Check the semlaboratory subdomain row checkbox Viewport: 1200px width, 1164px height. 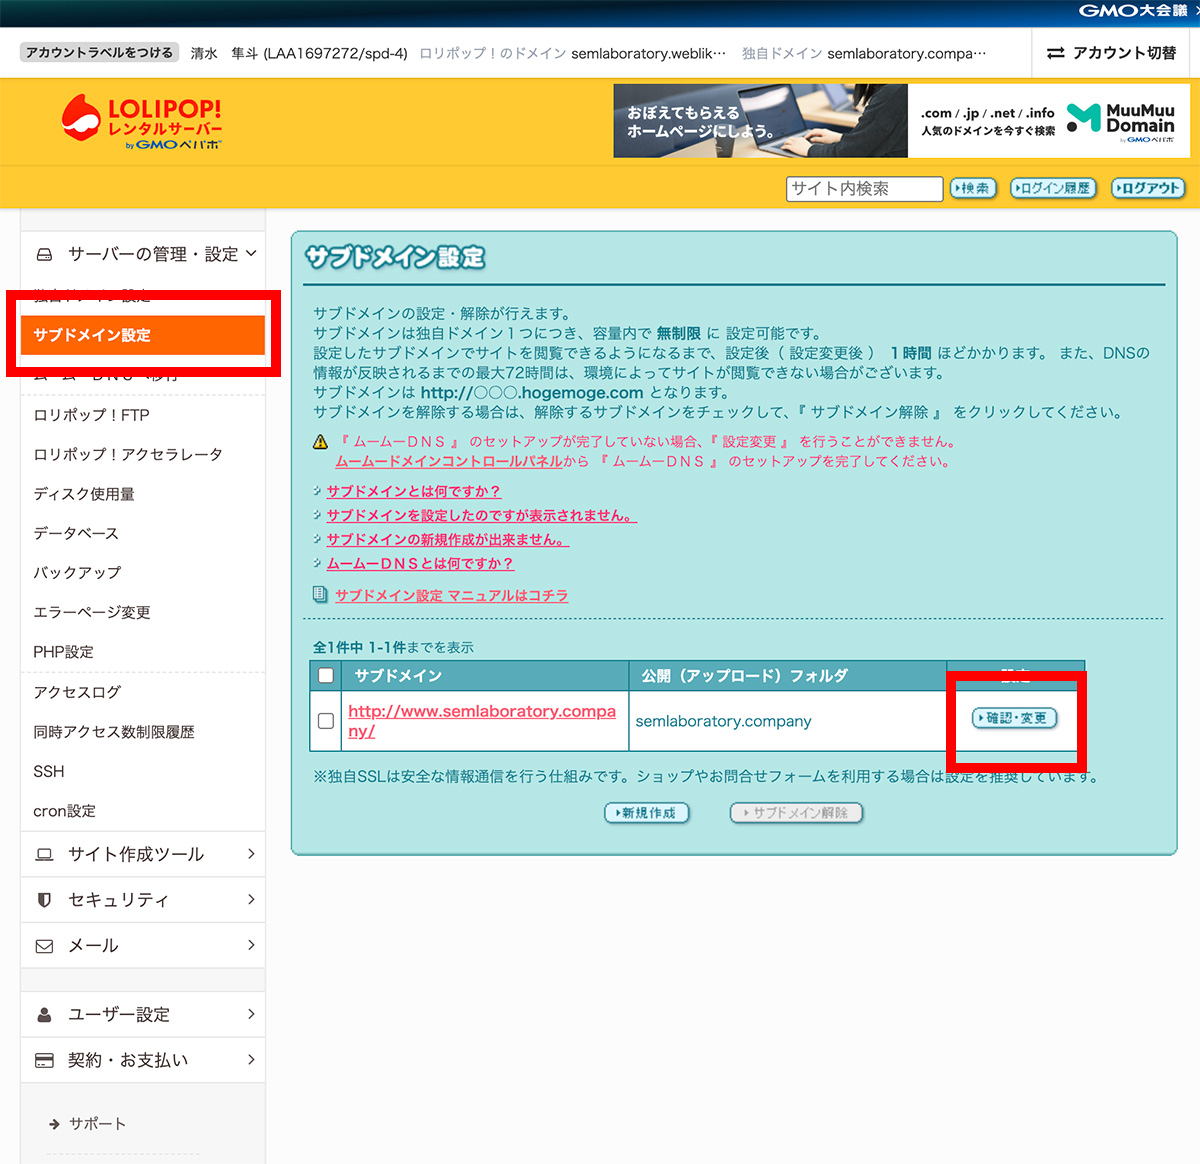[324, 720]
